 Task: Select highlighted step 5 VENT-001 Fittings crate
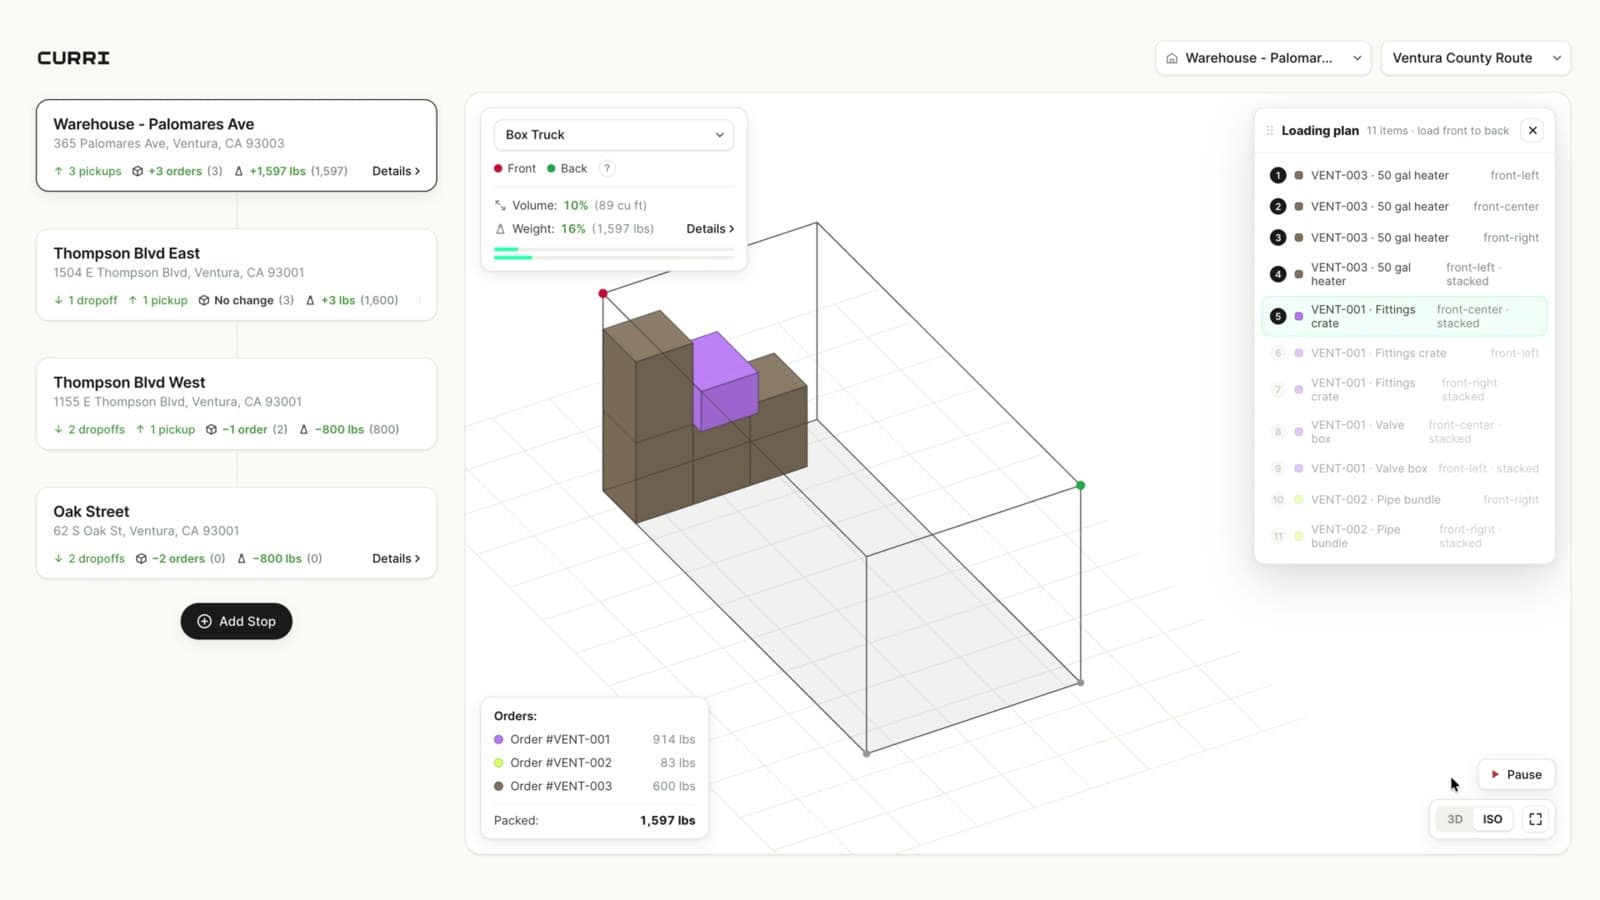pos(1404,316)
